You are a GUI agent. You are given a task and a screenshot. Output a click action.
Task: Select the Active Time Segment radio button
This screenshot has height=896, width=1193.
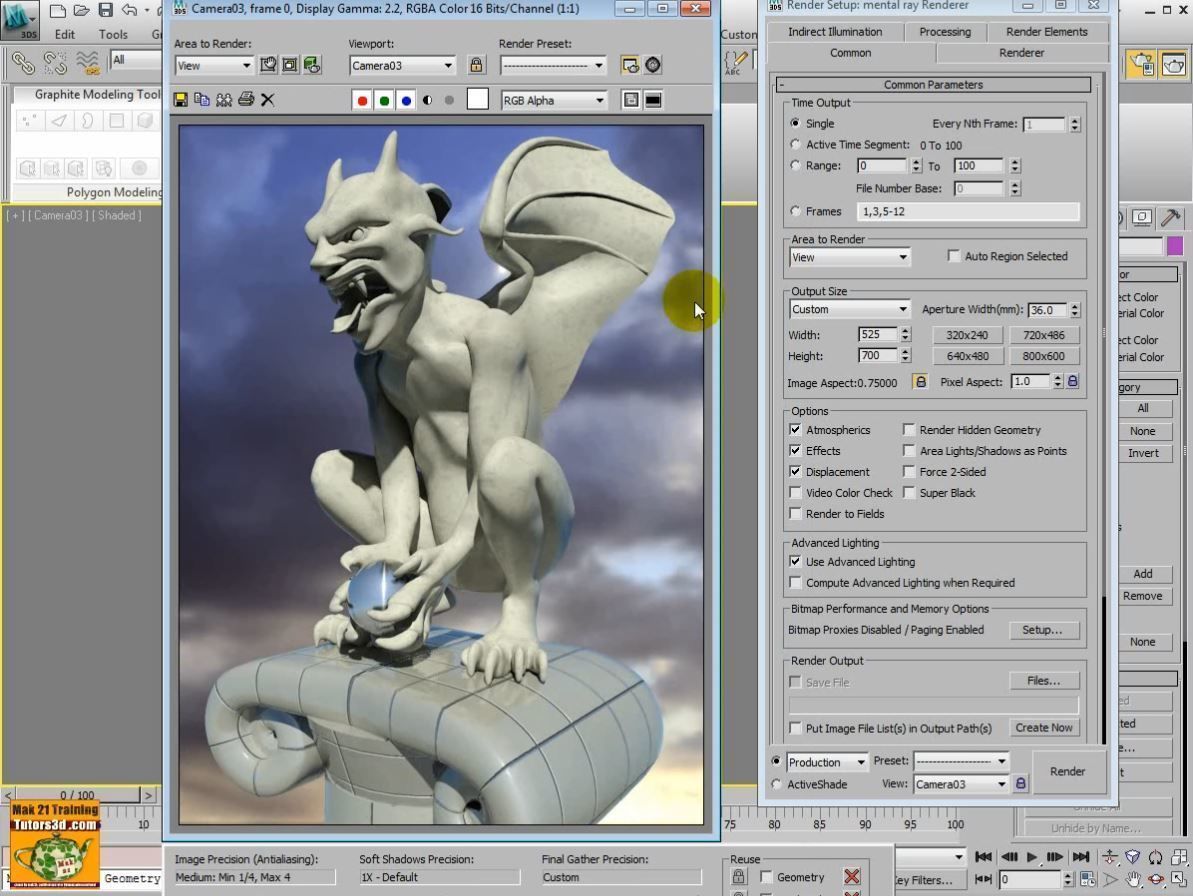click(x=796, y=145)
